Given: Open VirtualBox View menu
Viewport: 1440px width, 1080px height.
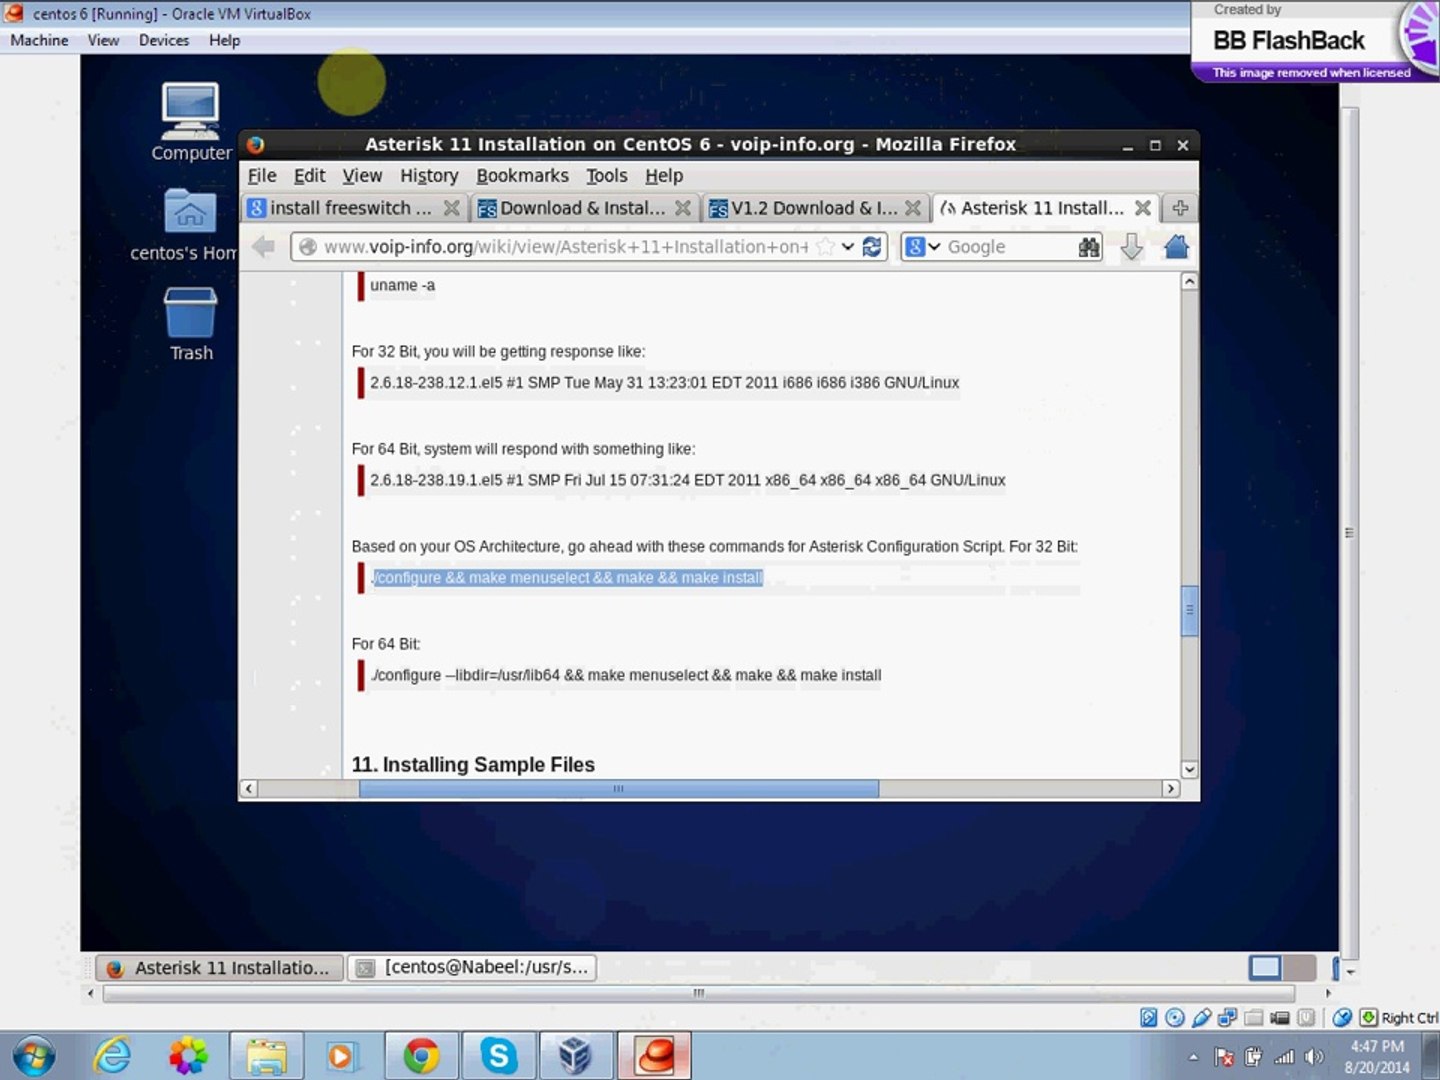Looking at the screenshot, I should point(103,40).
